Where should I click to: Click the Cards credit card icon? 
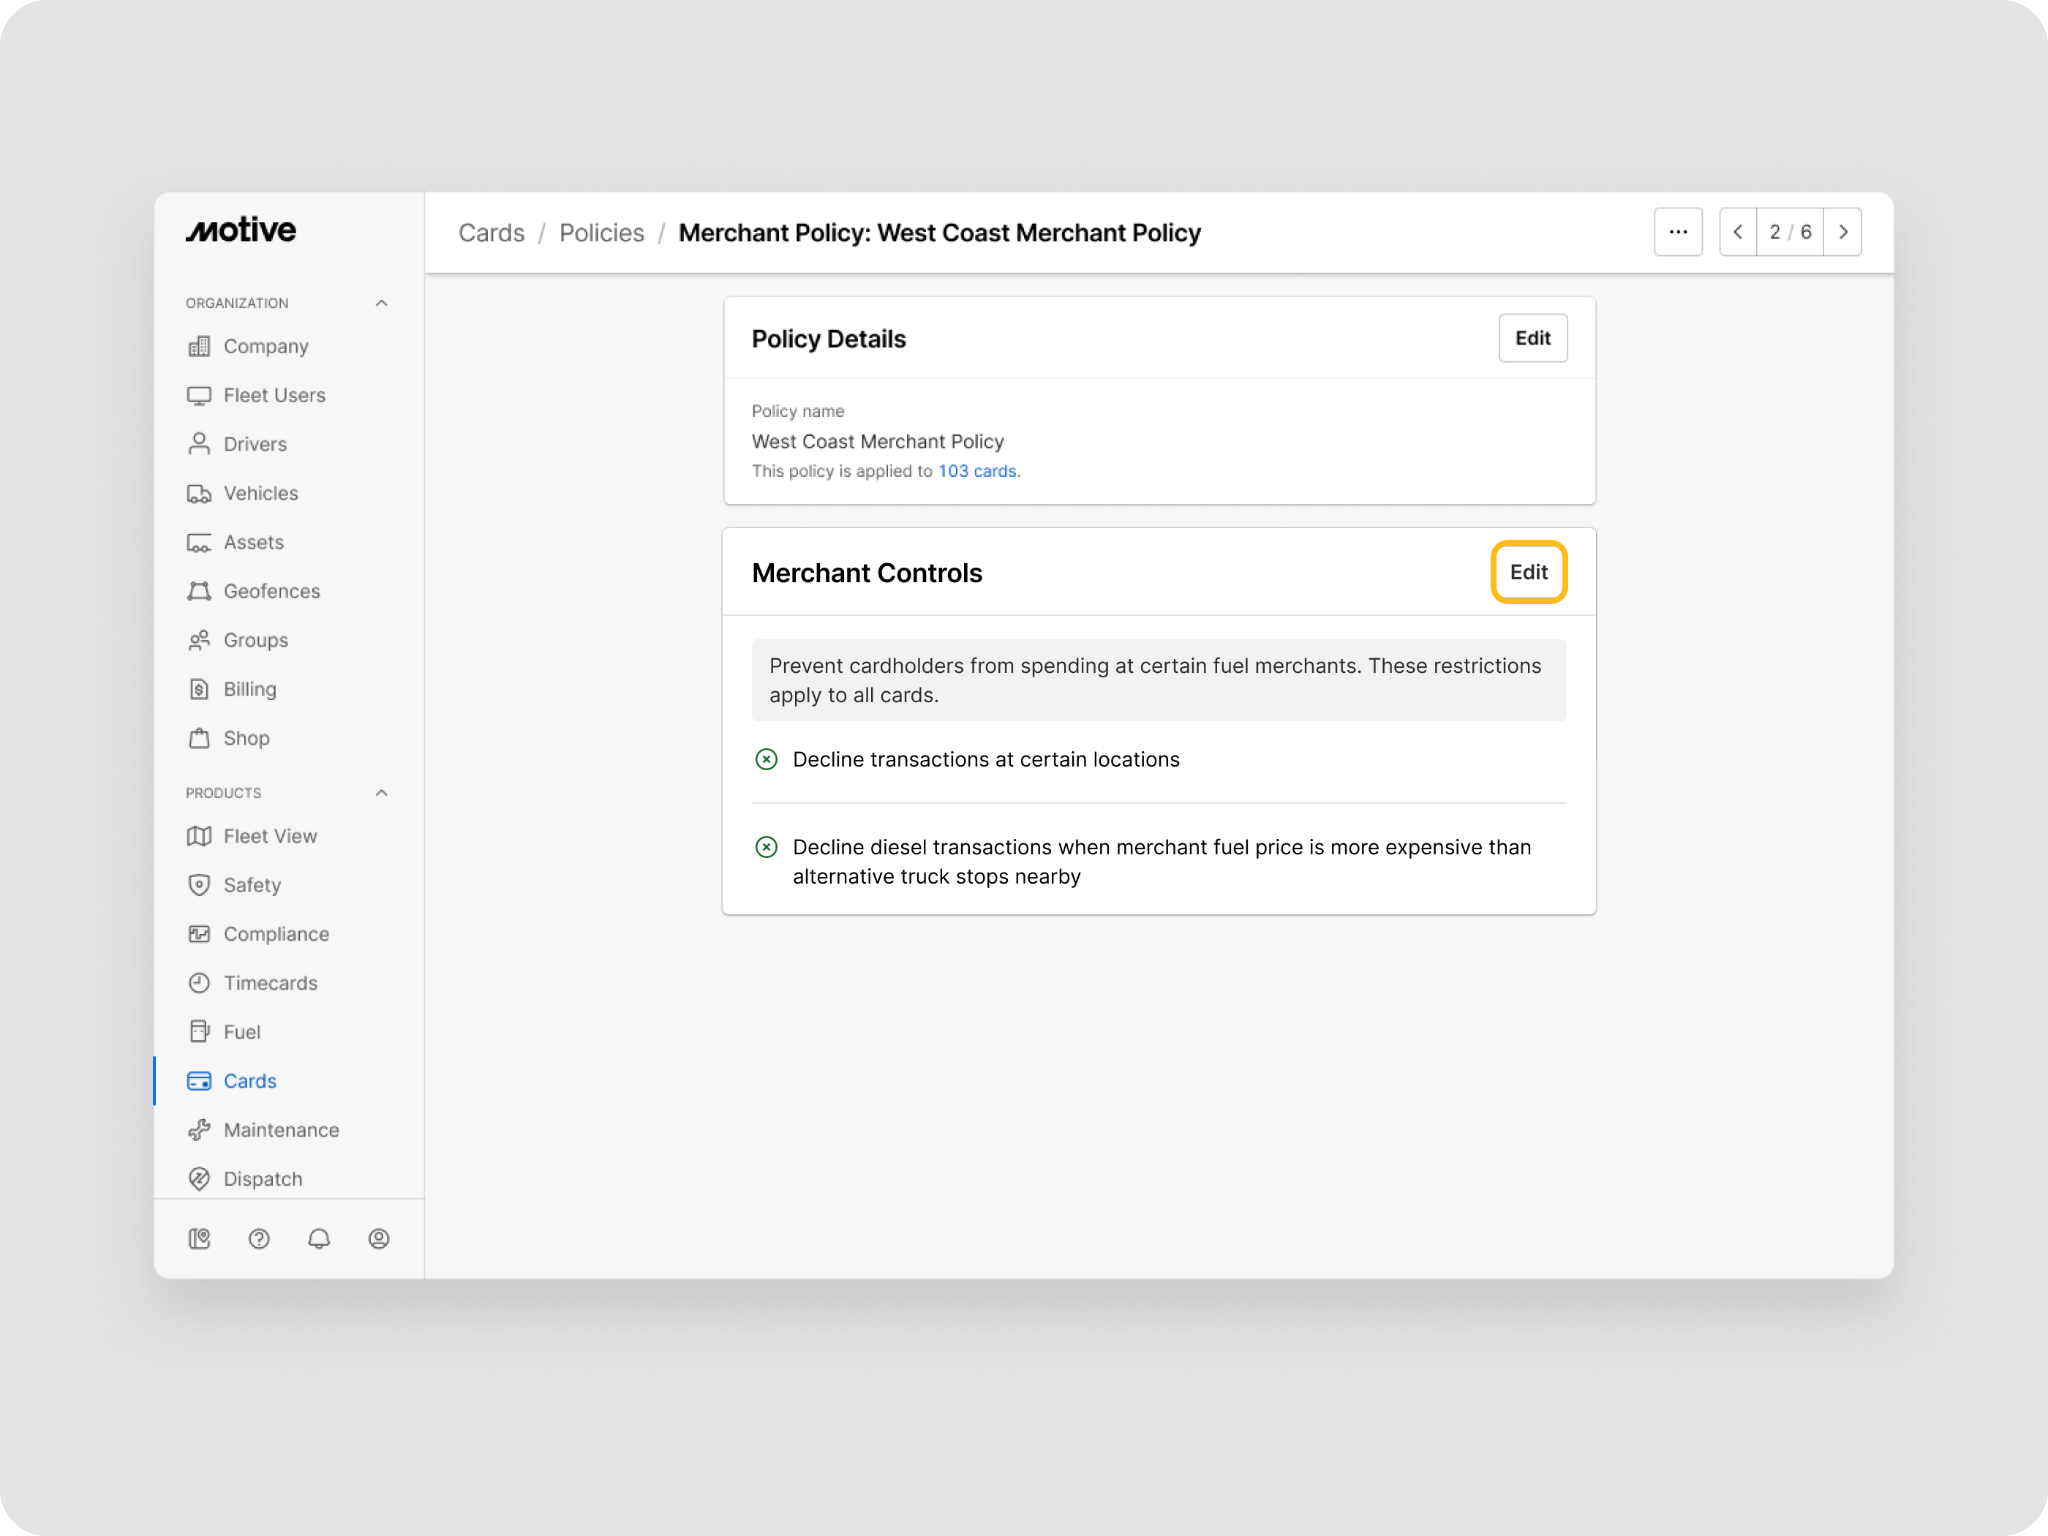tap(199, 1081)
